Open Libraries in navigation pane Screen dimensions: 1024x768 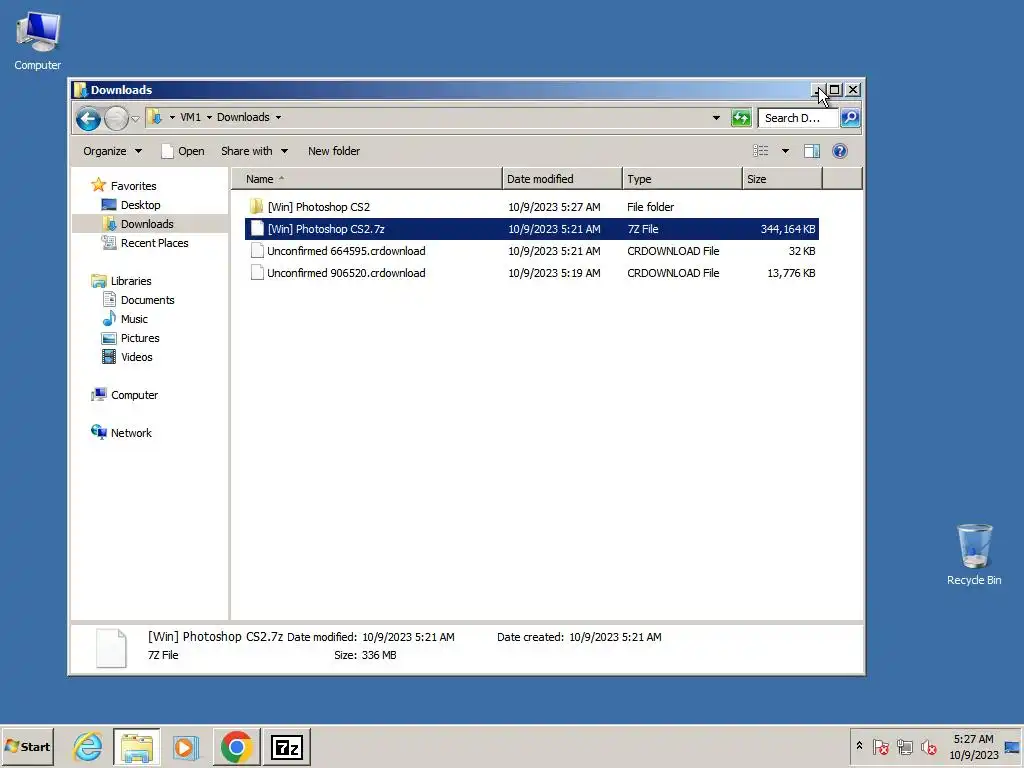131,281
